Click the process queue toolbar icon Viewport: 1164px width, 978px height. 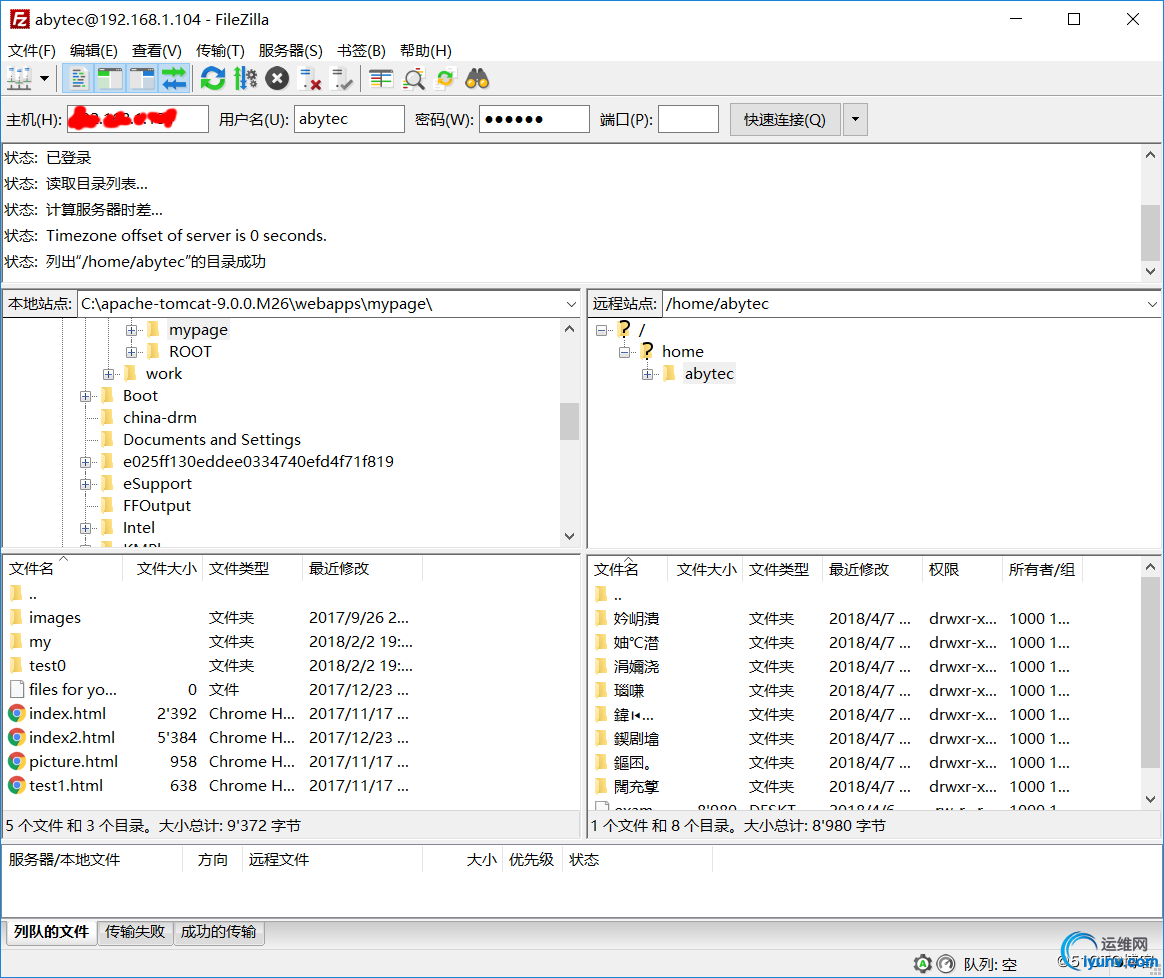[245, 79]
